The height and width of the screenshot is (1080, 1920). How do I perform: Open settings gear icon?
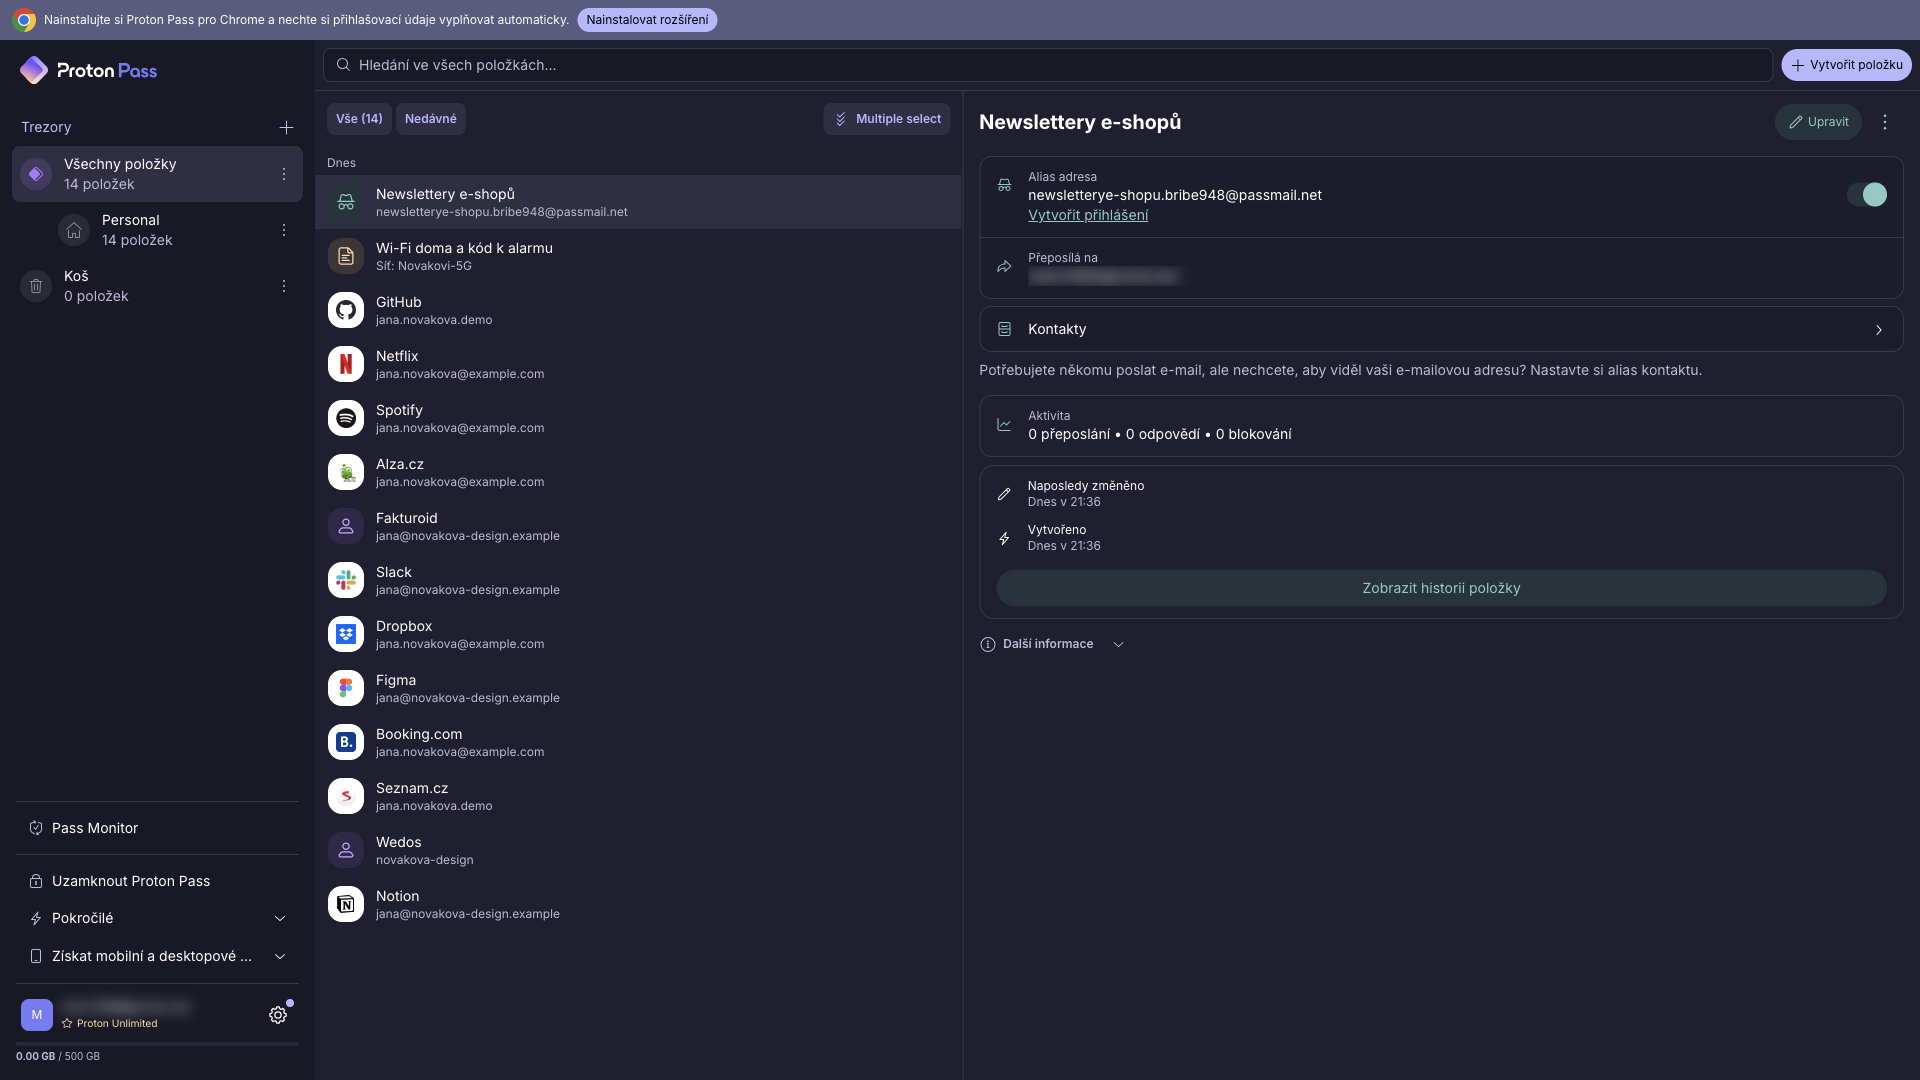(278, 1015)
